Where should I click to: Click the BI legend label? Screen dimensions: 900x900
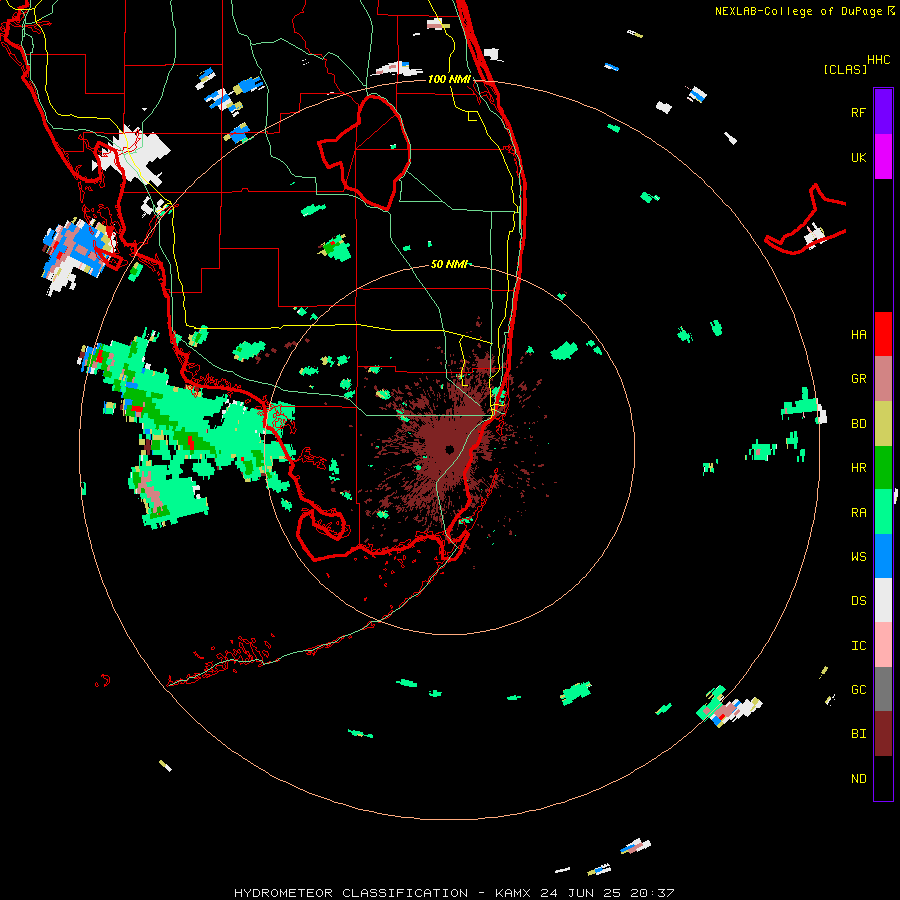point(858,734)
